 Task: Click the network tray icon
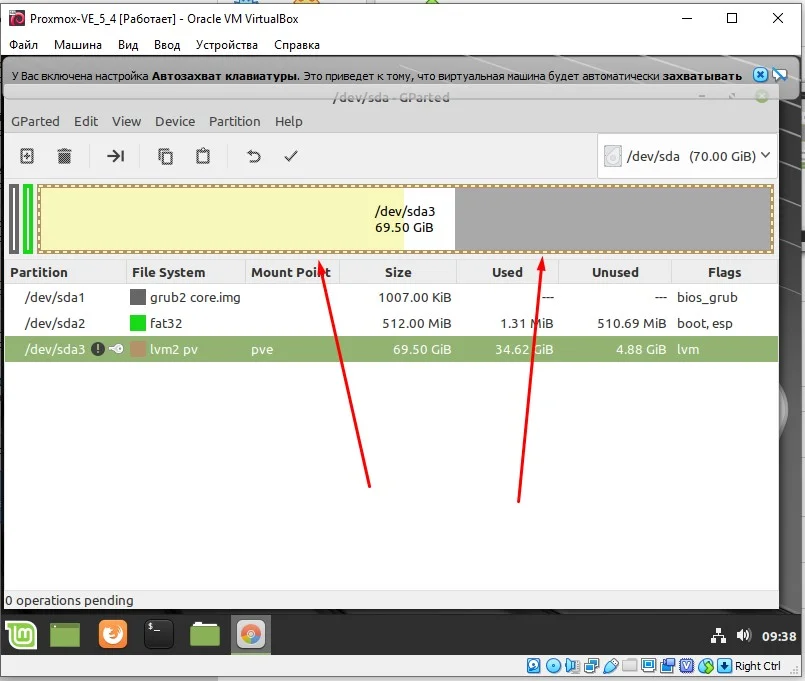(x=718, y=636)
